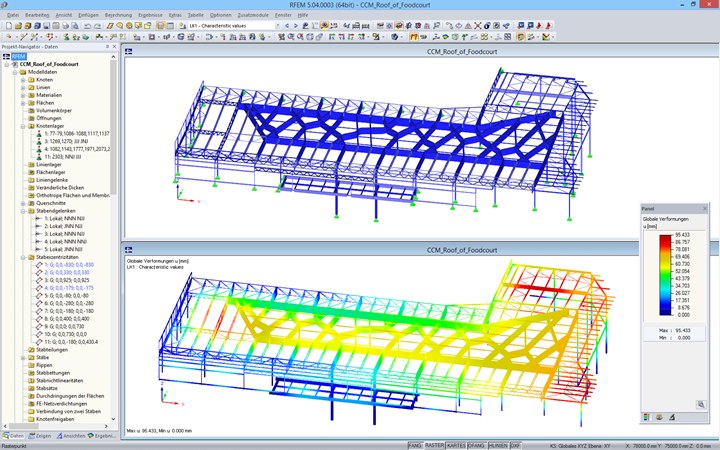The image size is (720, 450).
Task: Collapse the Modelldaten tree node
Action: pos(15,72)
